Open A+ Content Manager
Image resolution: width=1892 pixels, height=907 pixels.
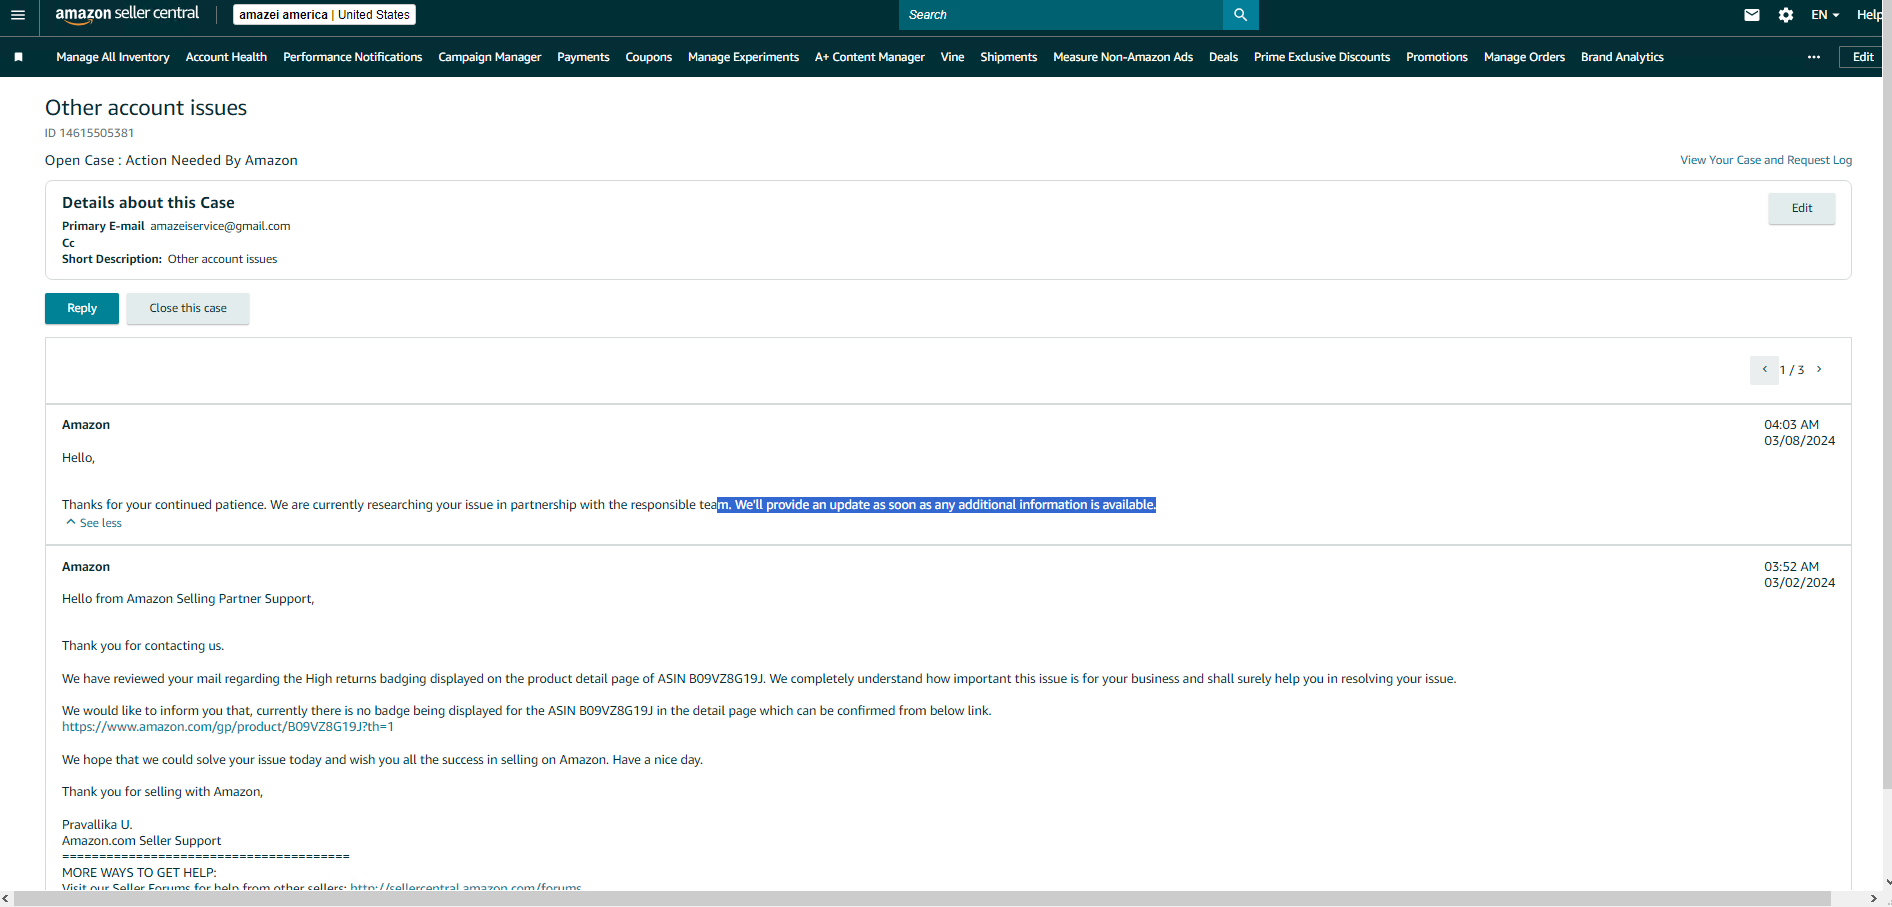pyautogui.click(x=869, y=57)
